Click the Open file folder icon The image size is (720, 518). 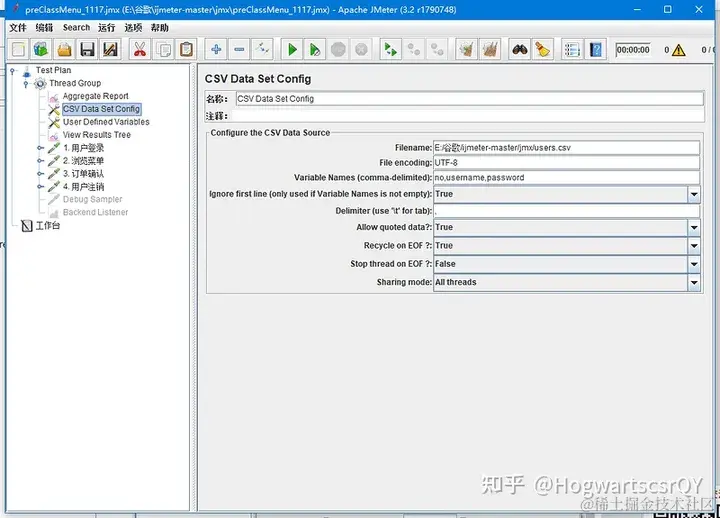click(64, 50)
